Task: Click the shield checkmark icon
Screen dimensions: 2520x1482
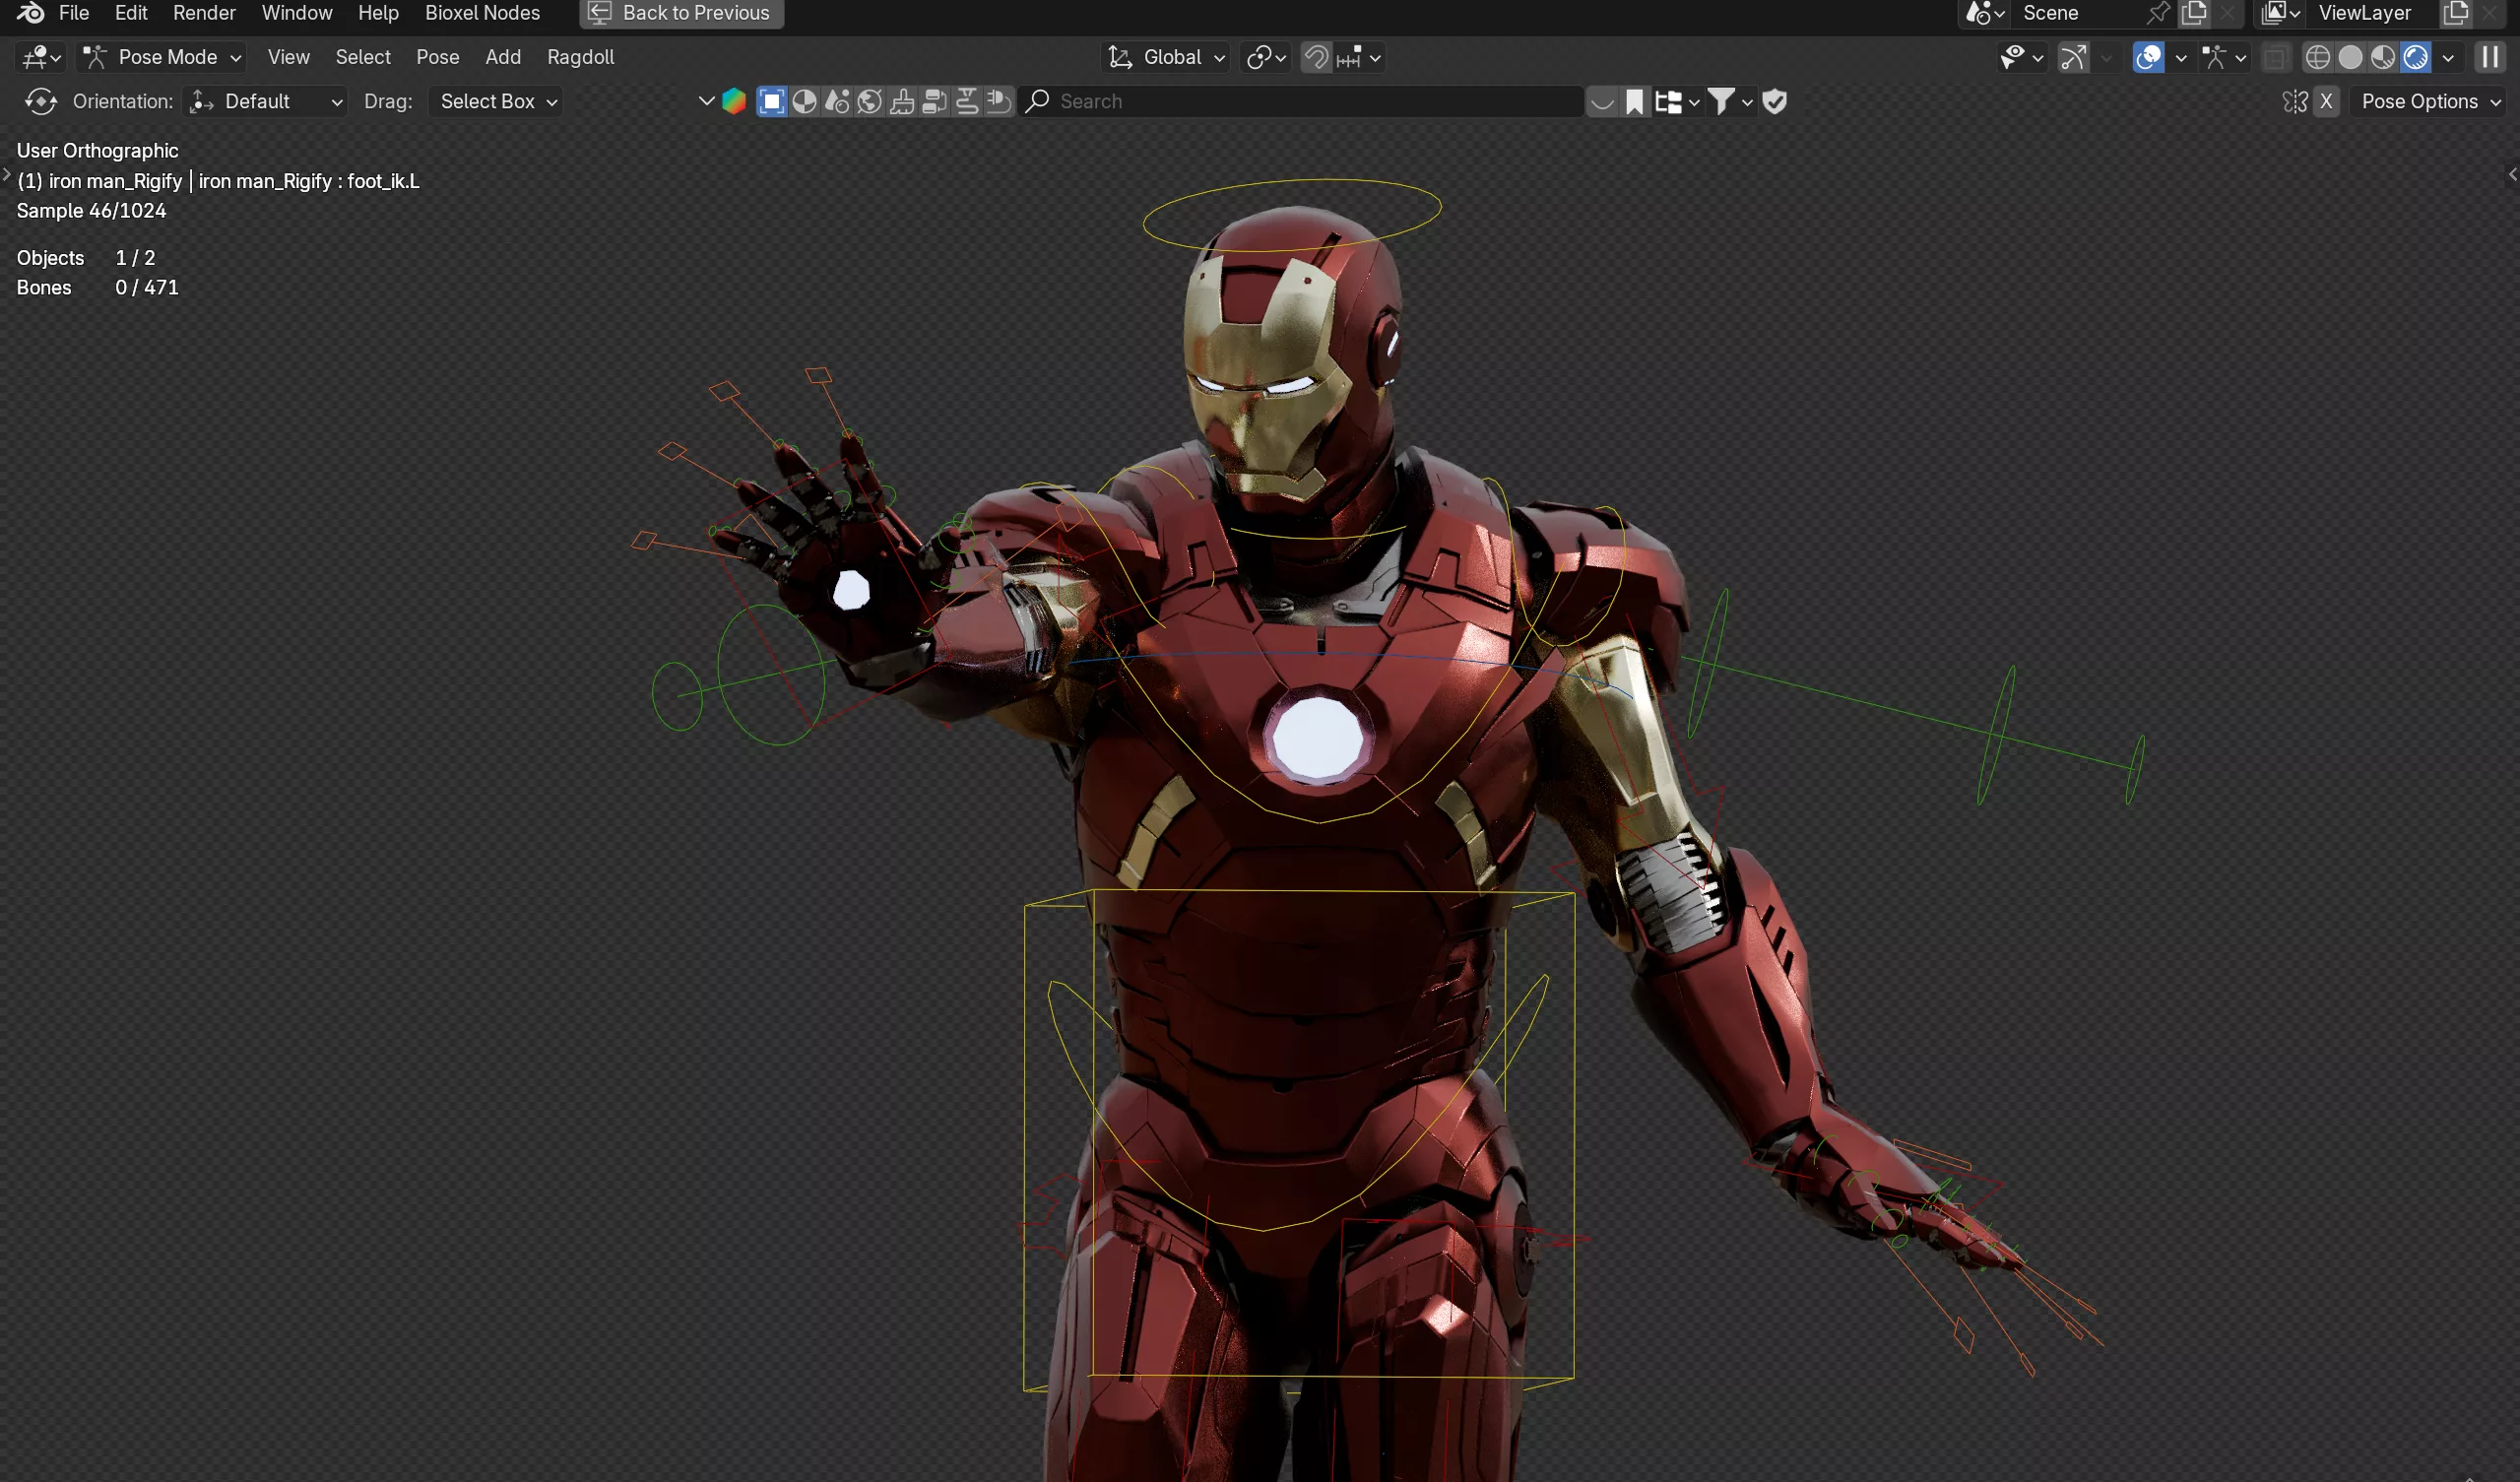Action: point(1774,101)
